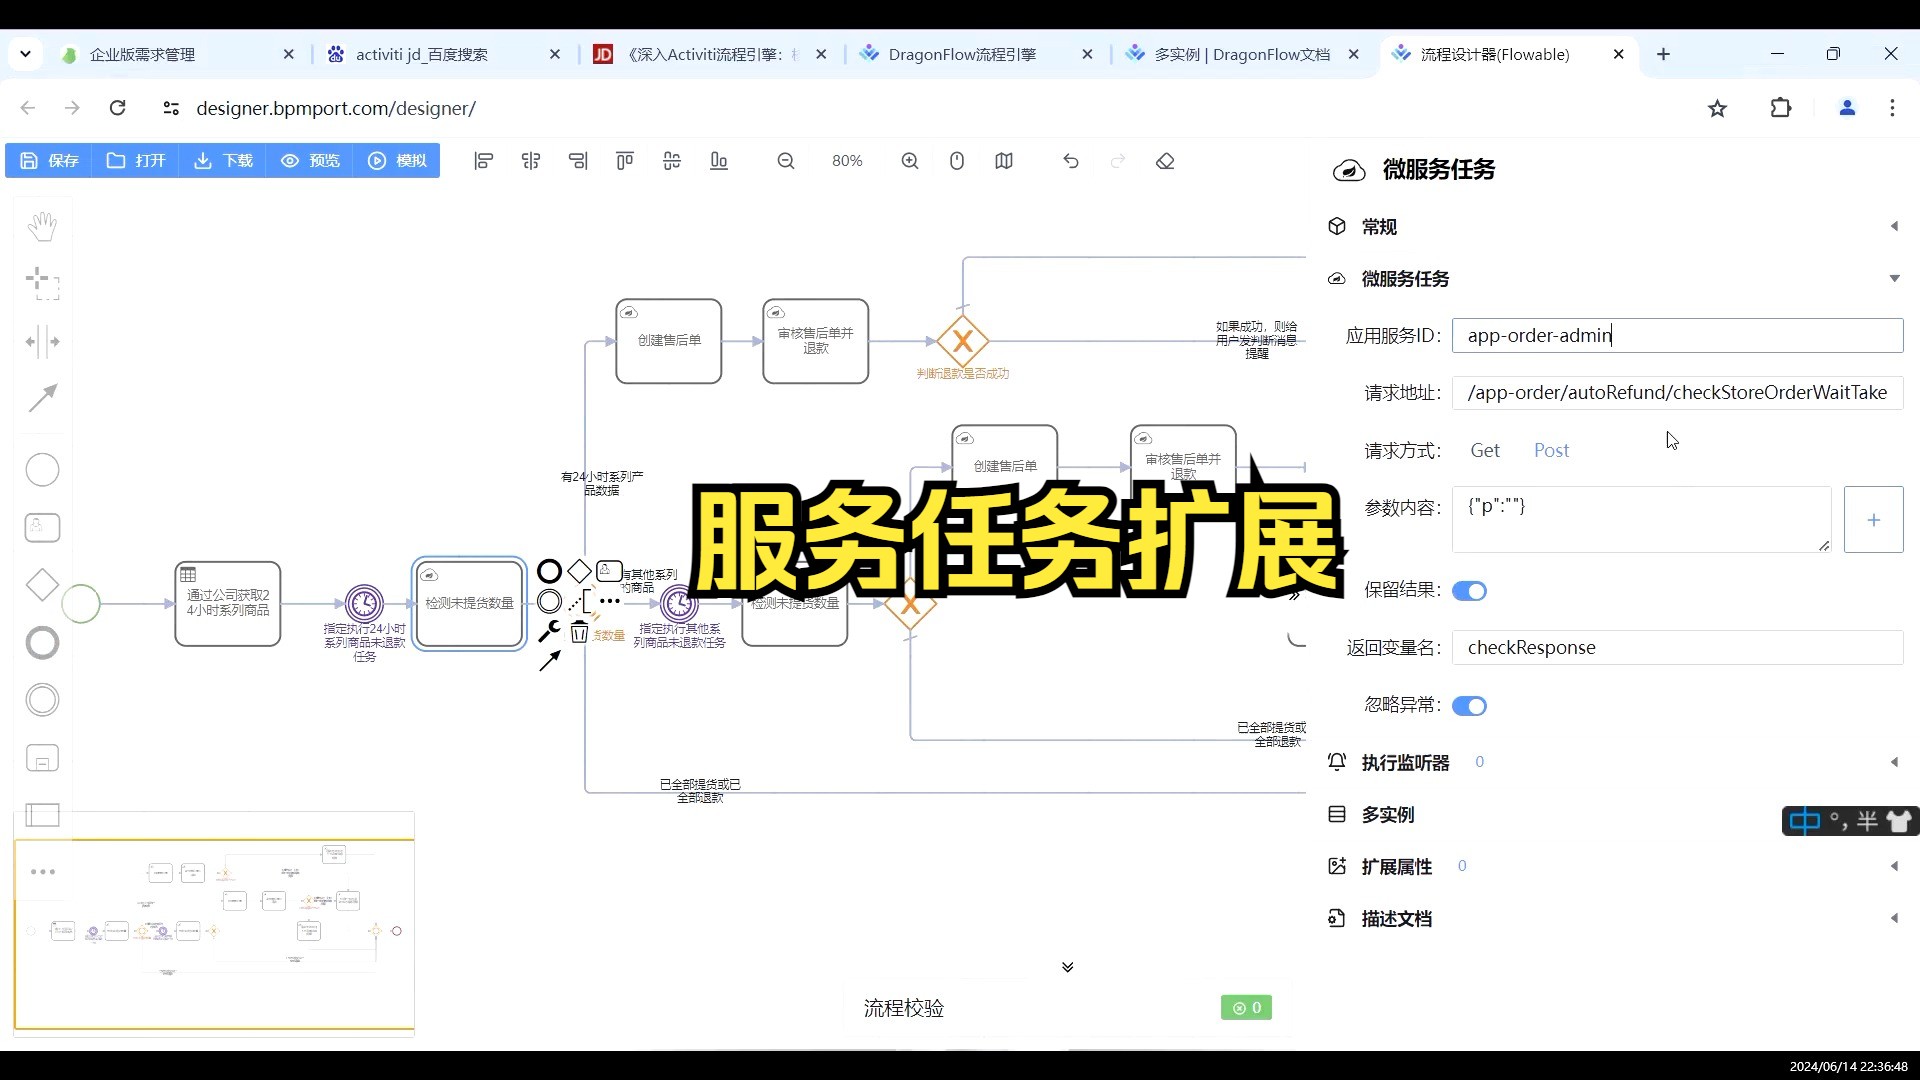Screen dimensions: 1920x1080
Task: Activate the space tool in palette
Action: pyautogui.click(x=42, y=342)
